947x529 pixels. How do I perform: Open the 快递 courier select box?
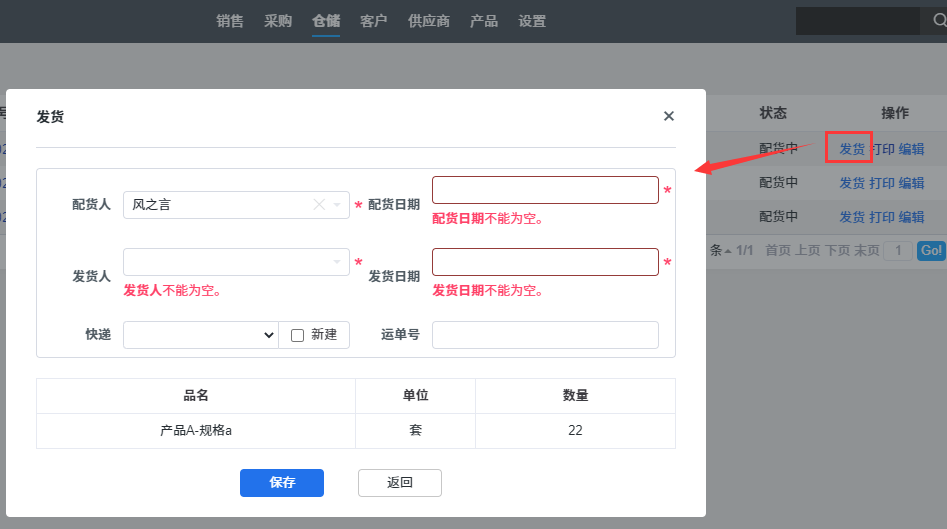click(x=201, y=335)
